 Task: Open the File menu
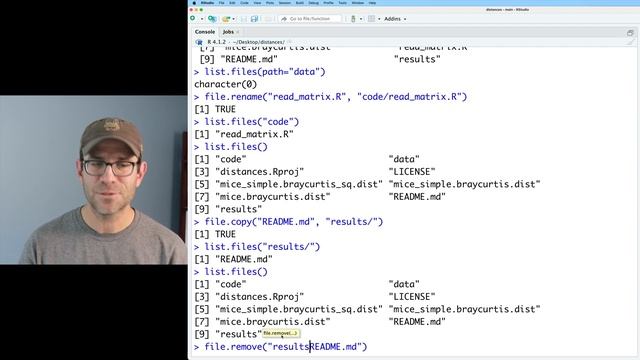point(222,3)
